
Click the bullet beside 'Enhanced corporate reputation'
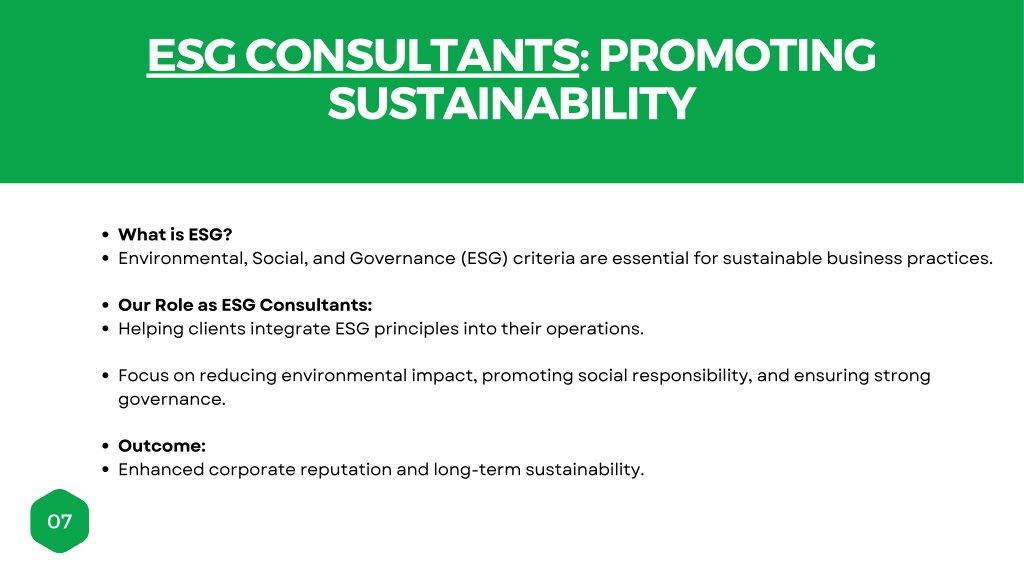(105, 470)
